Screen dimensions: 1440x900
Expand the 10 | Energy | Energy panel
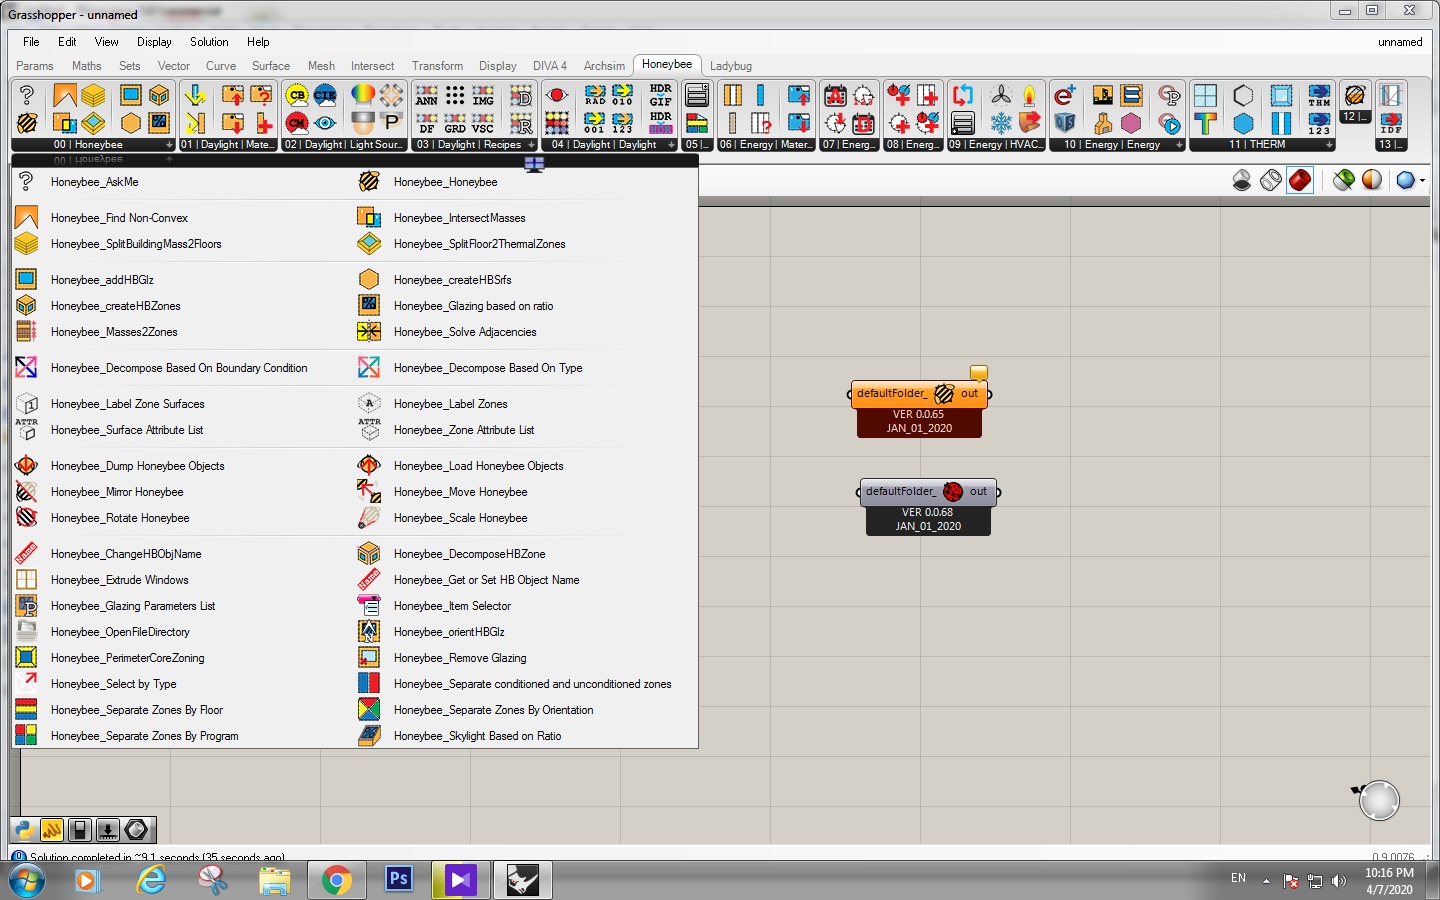[x=1180, y=145]
